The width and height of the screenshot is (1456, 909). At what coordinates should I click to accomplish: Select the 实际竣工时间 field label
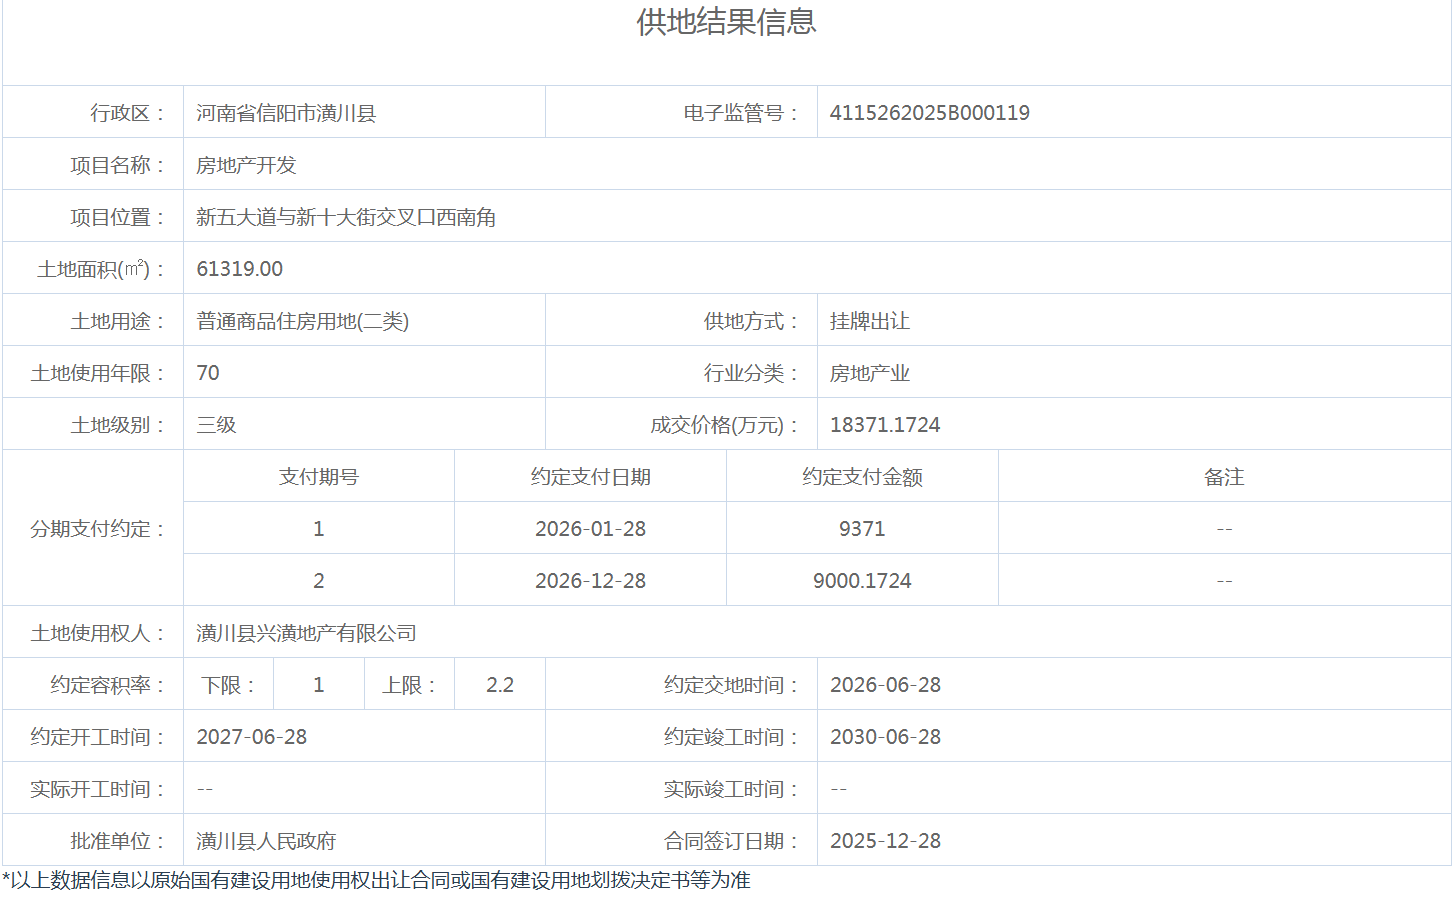coord(731,789)
